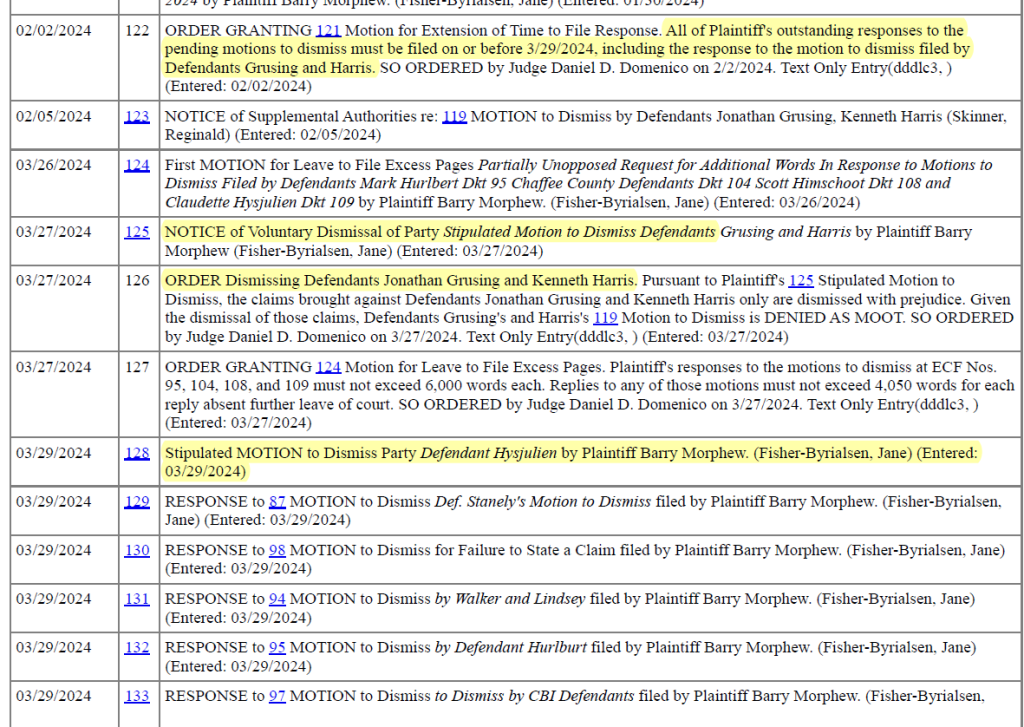Open docket number 124 in the number column
The height and width of the screenshot is (727, 1024).
tap(137, 165)
